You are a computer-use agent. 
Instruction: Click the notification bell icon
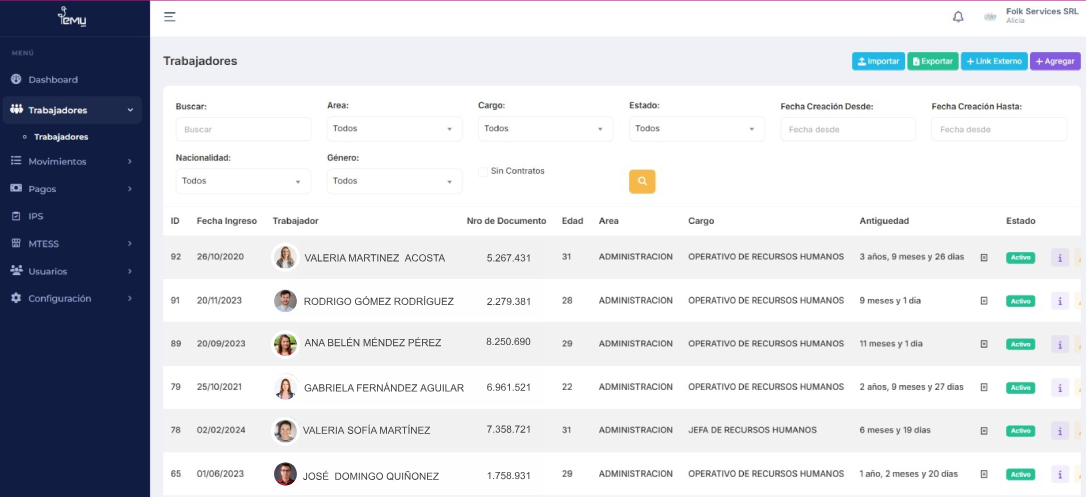coord(958,17)
